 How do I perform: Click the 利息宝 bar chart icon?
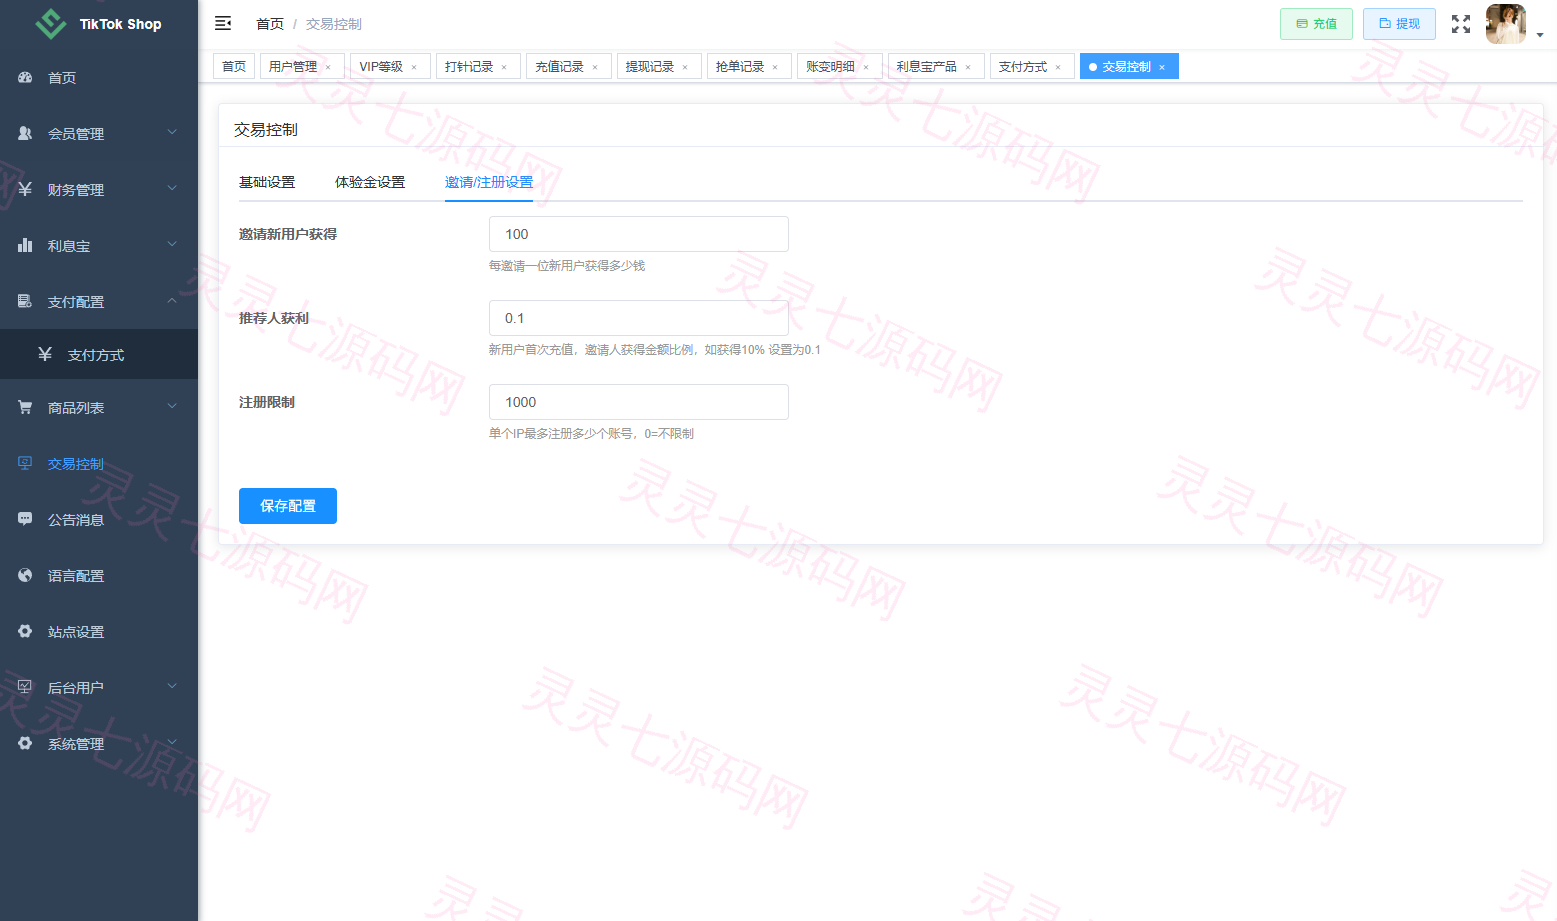[25, 245]
